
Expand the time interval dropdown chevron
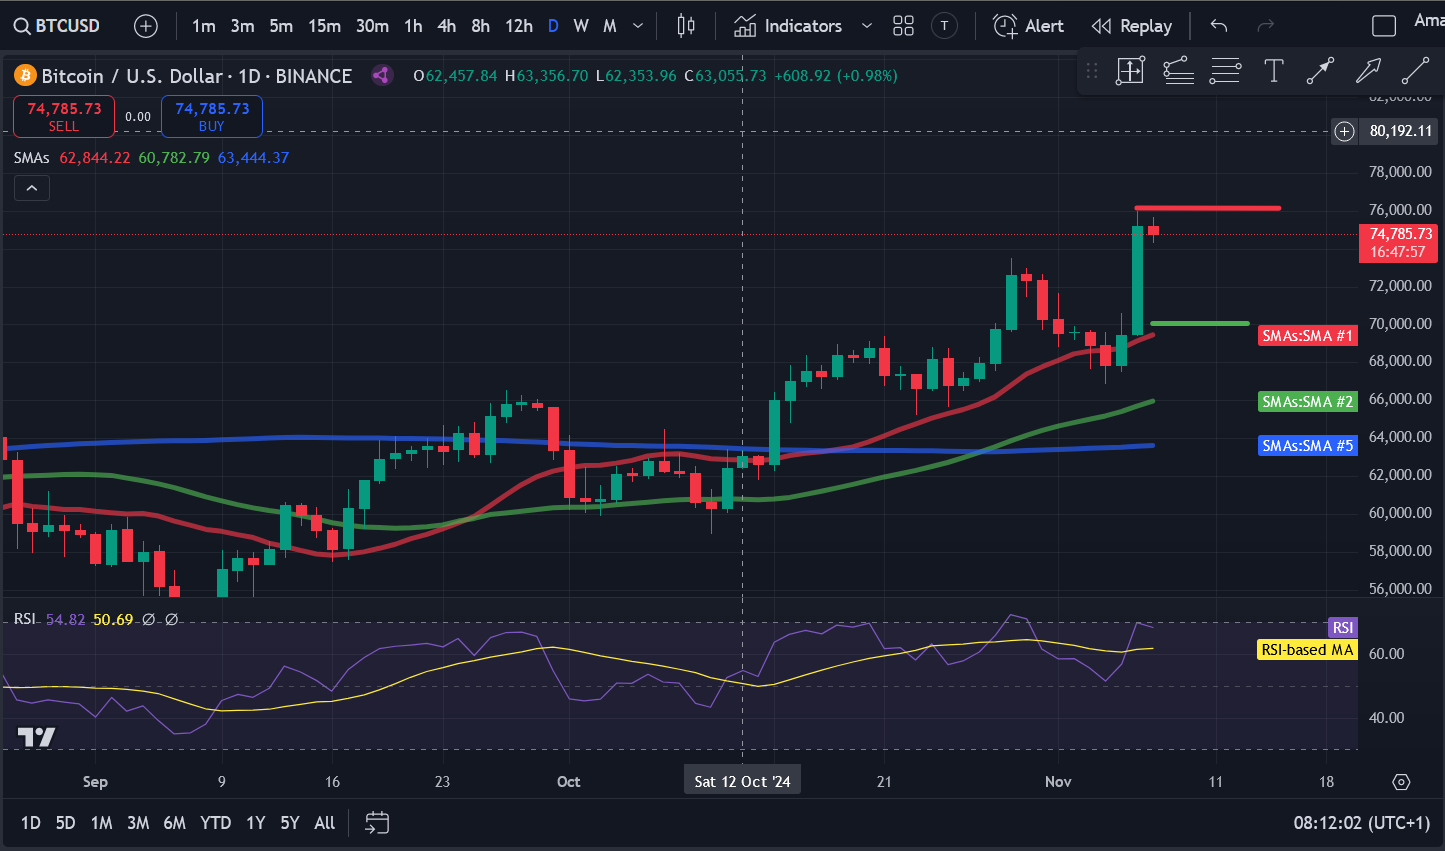[638, 26]
